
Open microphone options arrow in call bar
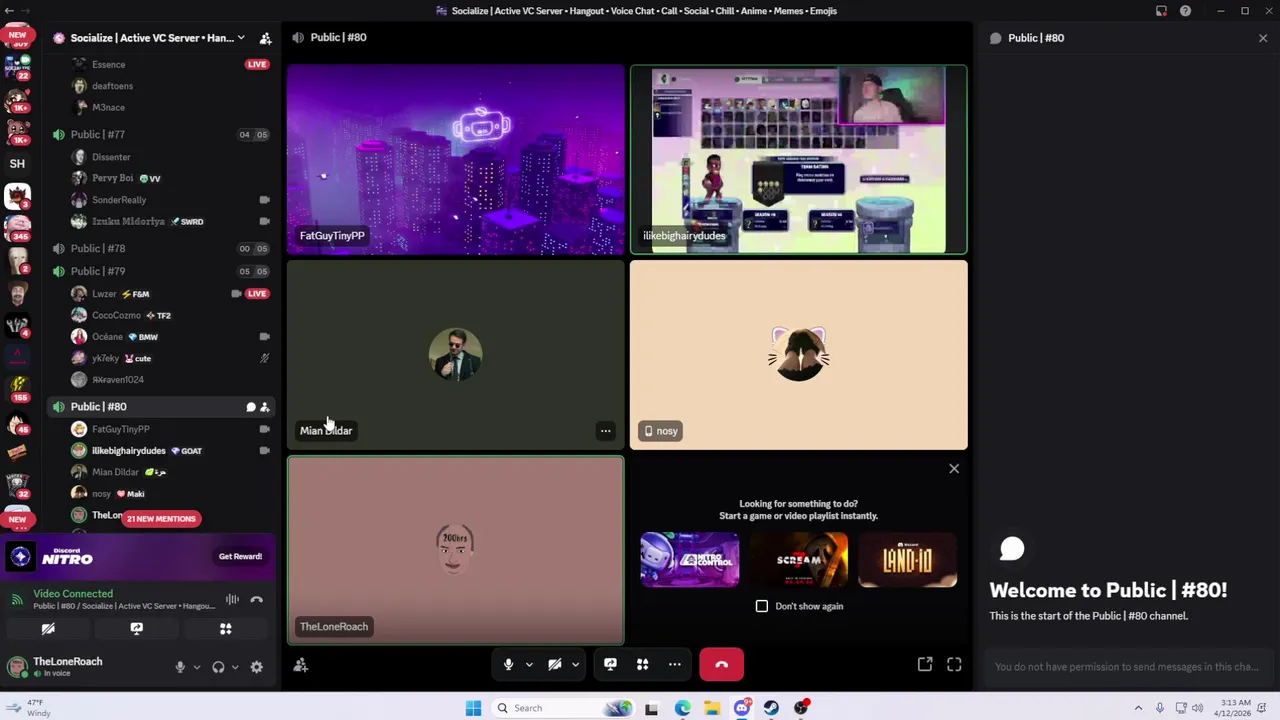[529, 664]
